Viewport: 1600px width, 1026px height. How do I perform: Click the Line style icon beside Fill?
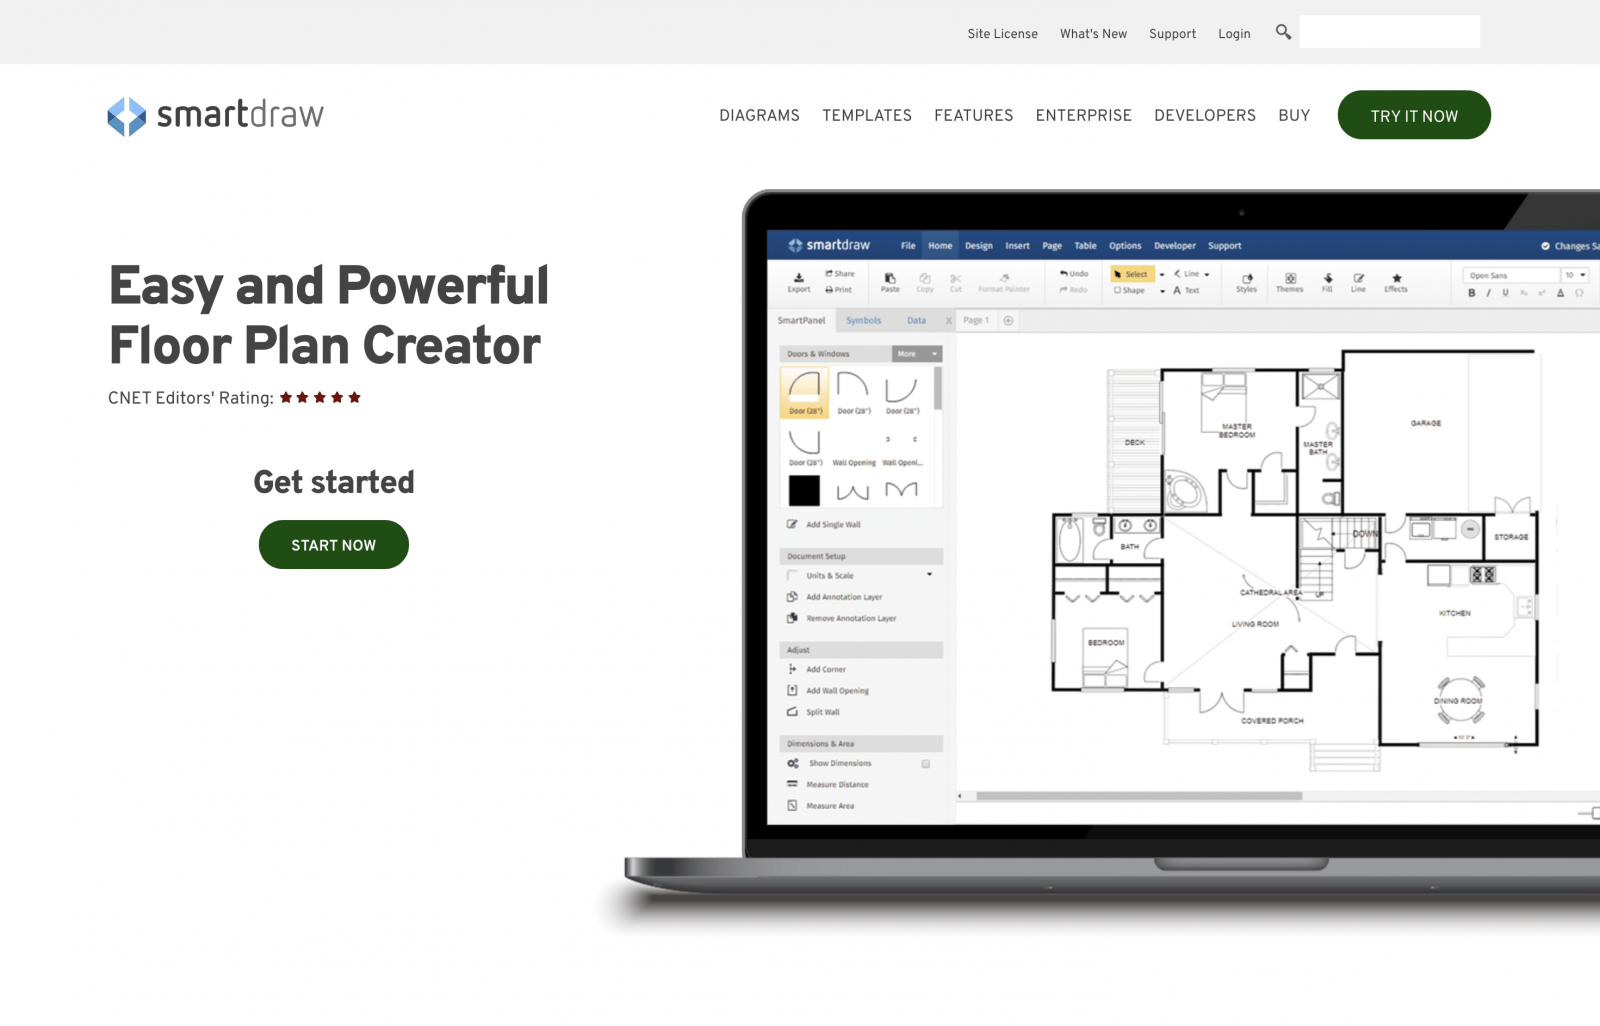1359,278
